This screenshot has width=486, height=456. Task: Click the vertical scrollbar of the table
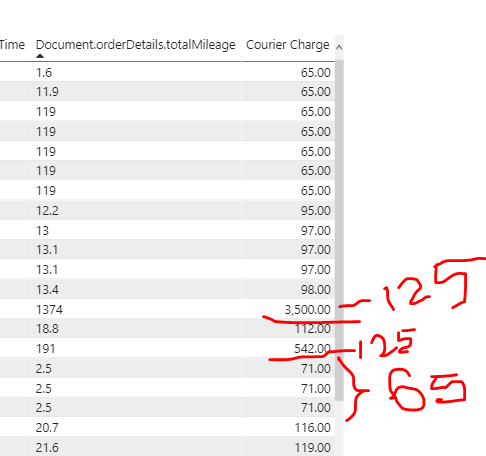[339, 230]
